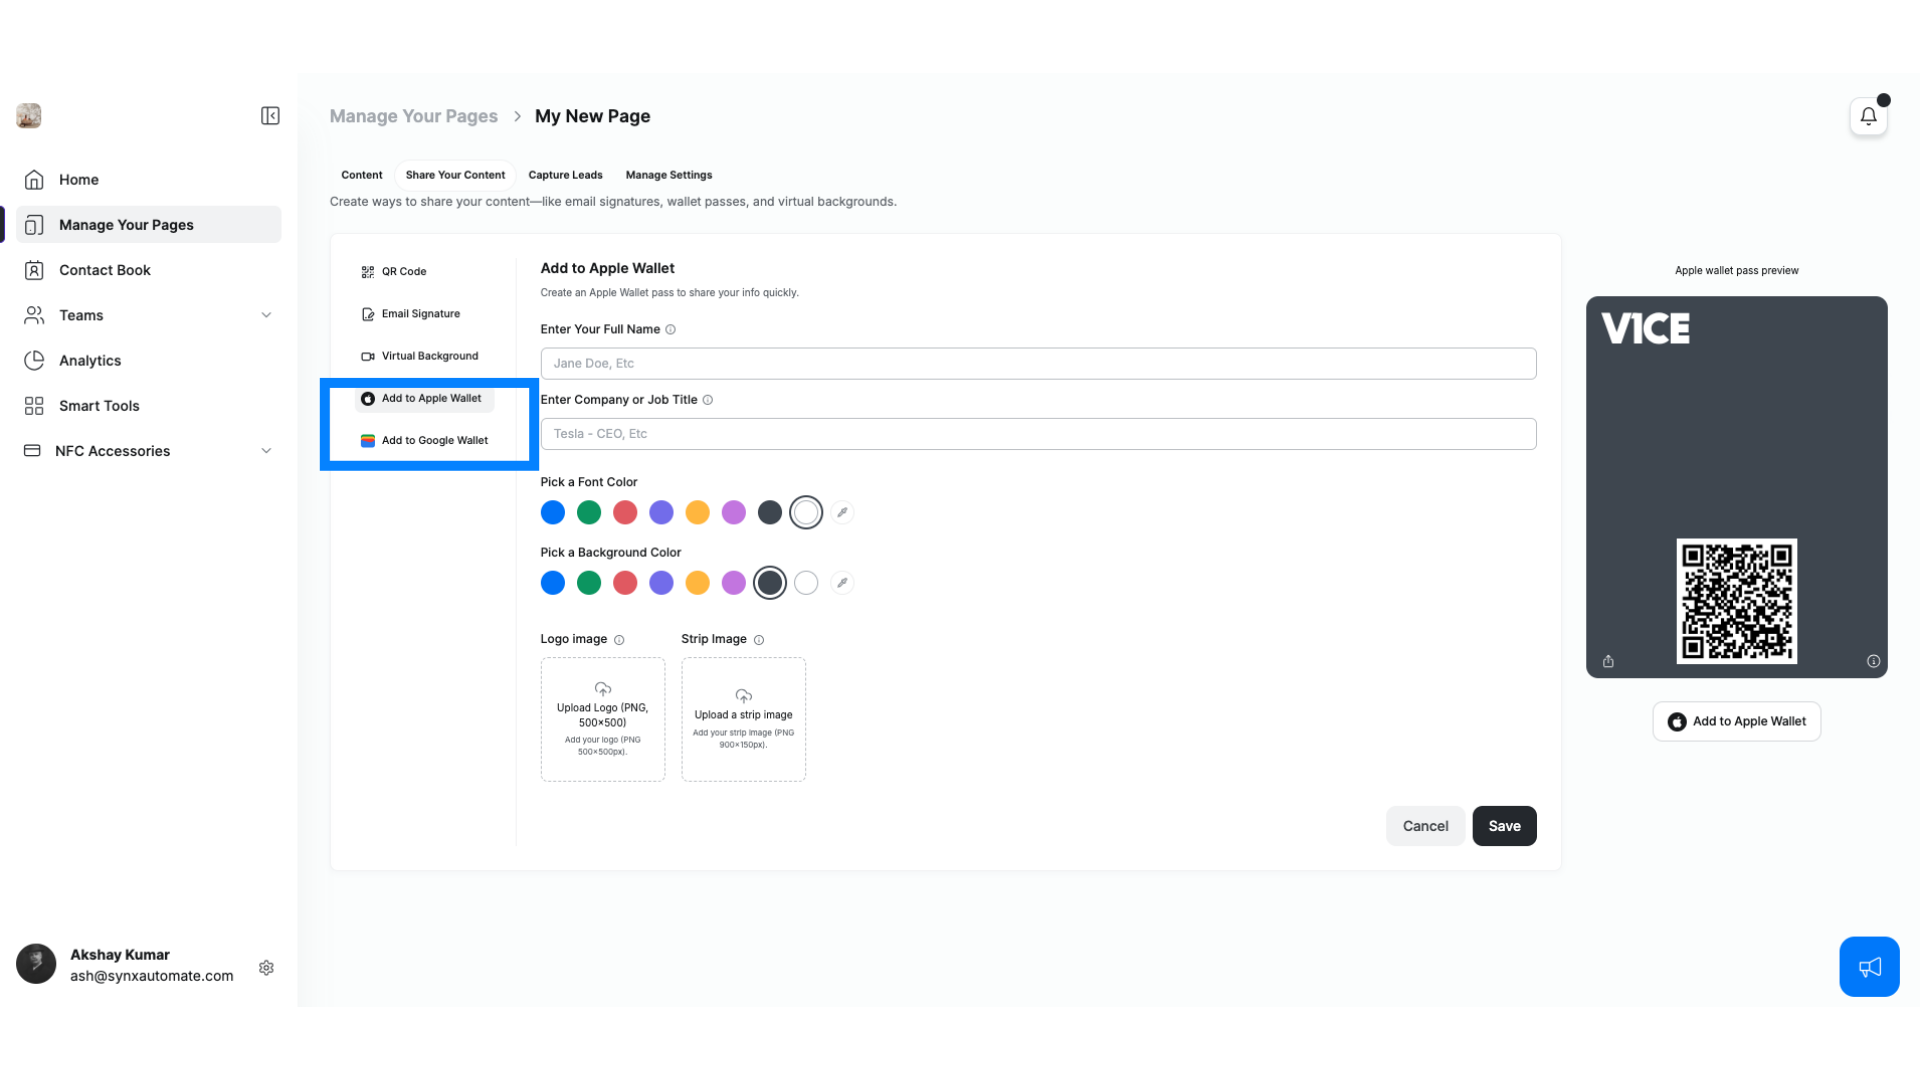This screenshot has width=1920, height=1080.
Task: Open account settings gear icon
Action: 266,968
